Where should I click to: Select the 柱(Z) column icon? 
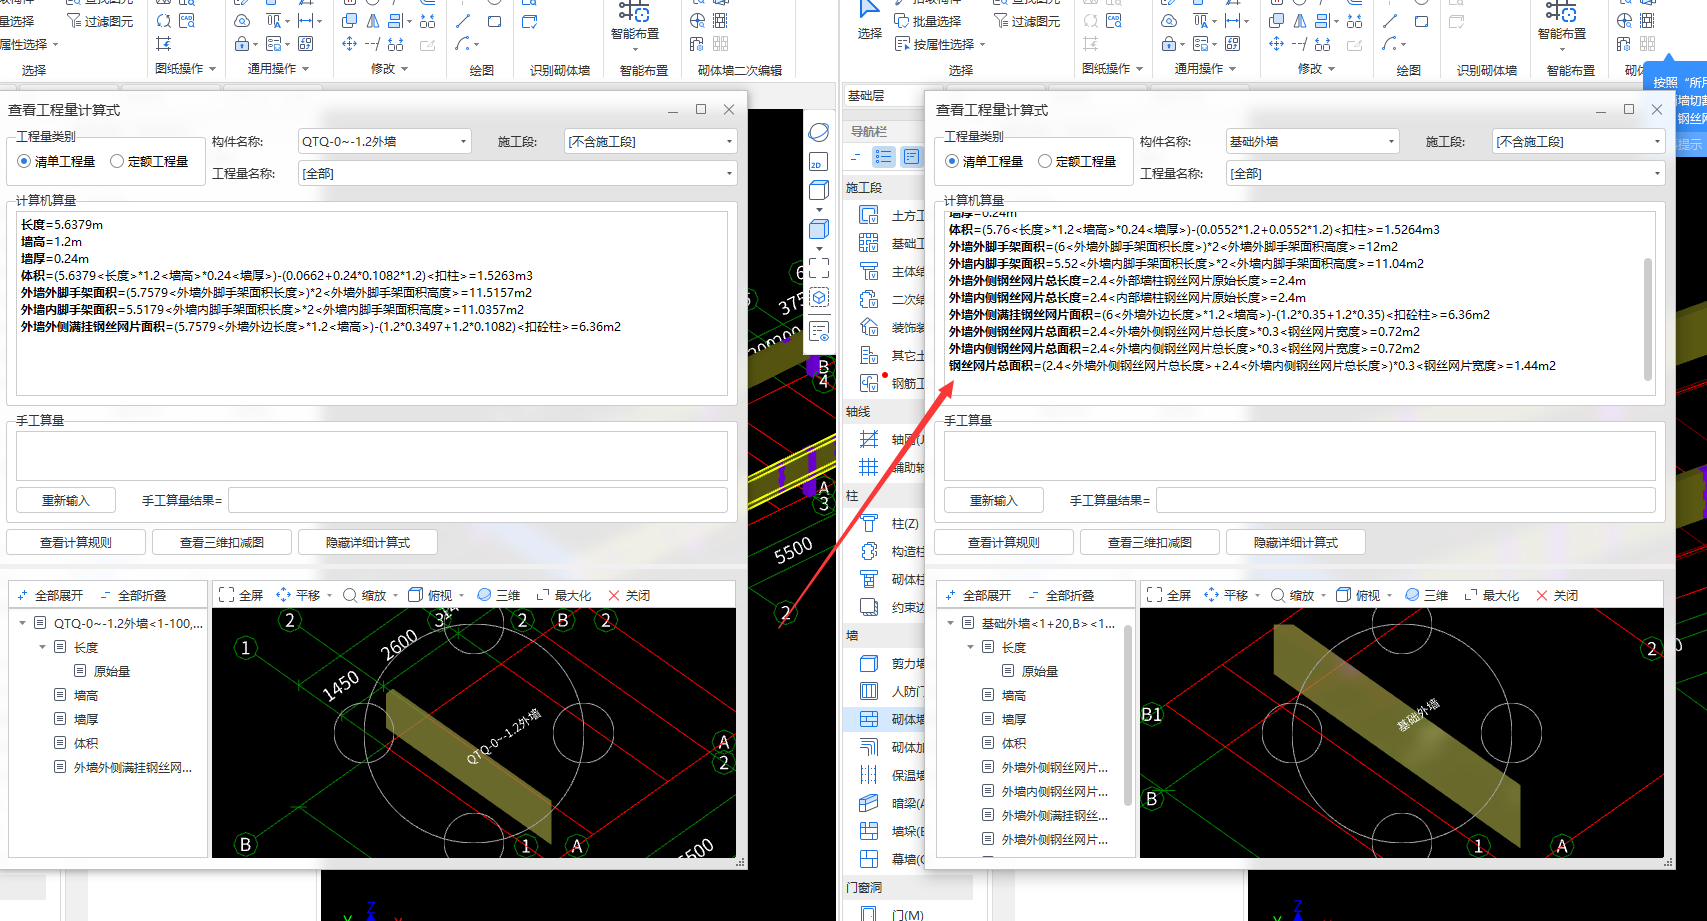pyautogui.click(x=869, y=523)
